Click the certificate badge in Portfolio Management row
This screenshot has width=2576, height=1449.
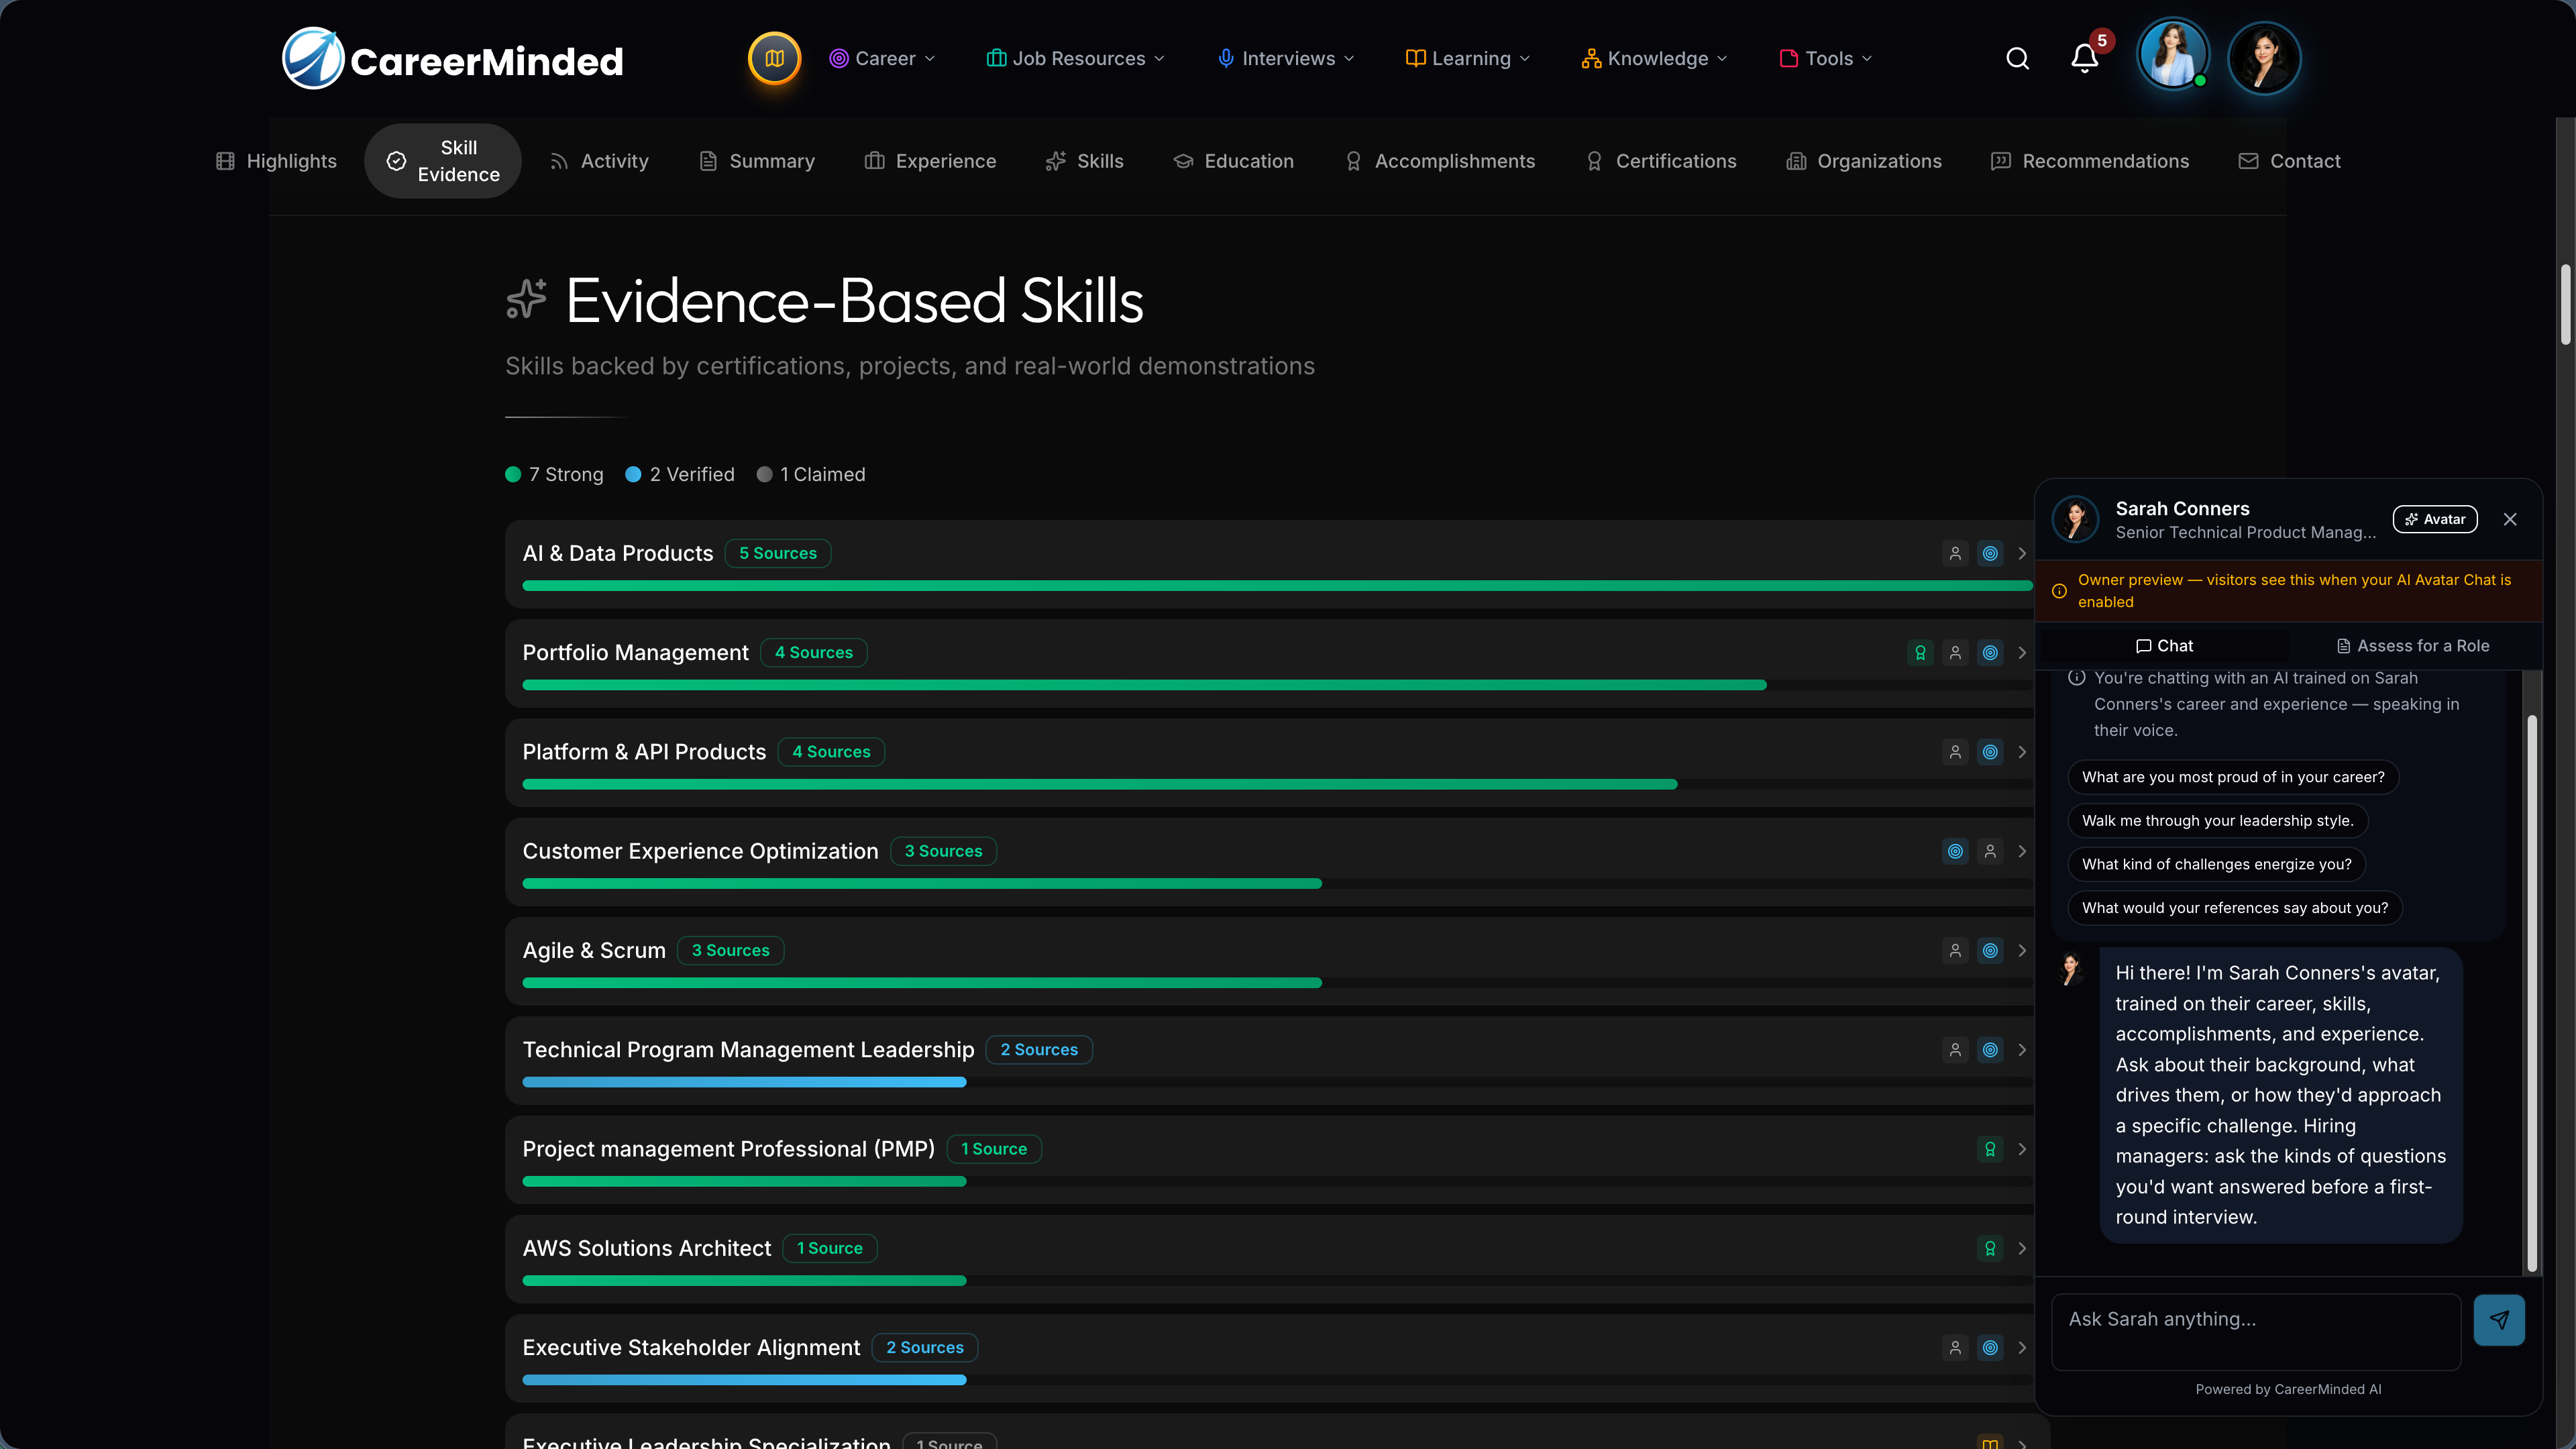[1920, 653]
